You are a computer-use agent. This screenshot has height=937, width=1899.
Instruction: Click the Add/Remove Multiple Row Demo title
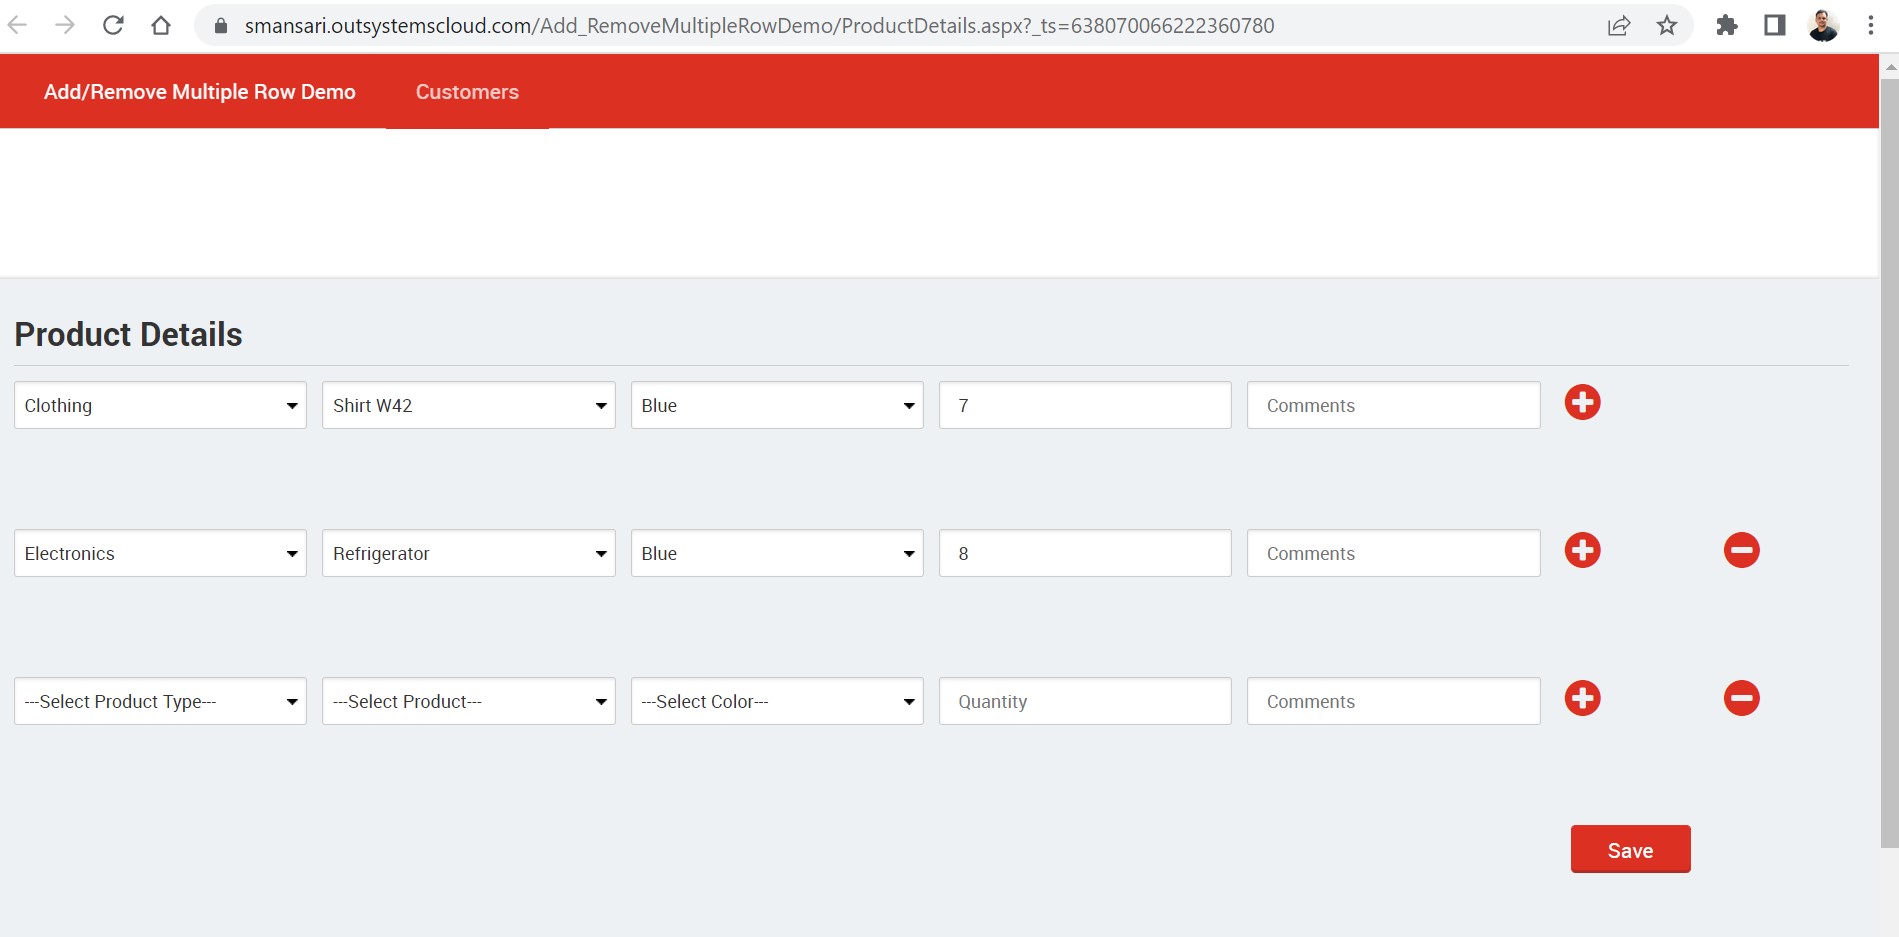click(200, 92)
